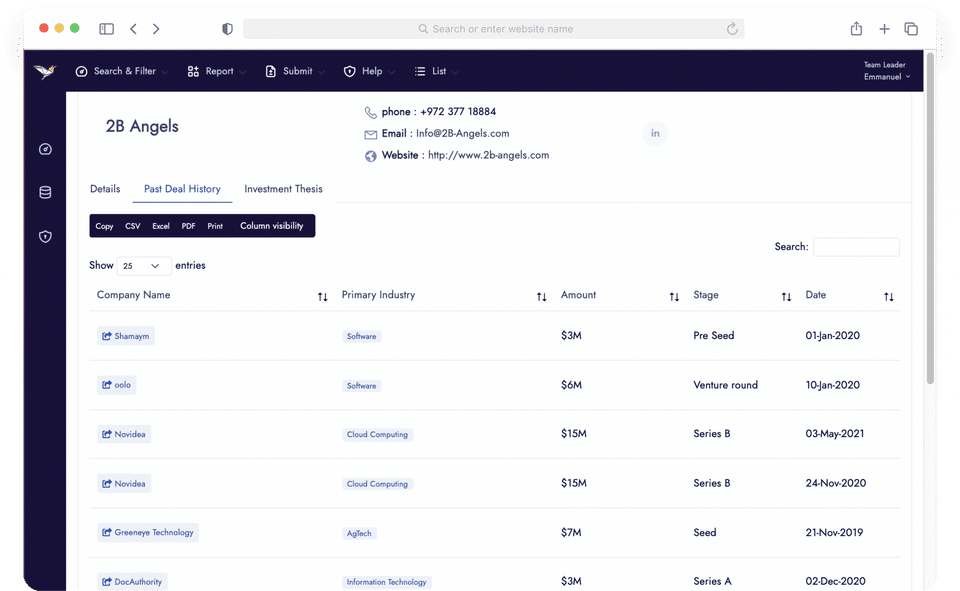Sort table by Amount column

click(674, 297)
